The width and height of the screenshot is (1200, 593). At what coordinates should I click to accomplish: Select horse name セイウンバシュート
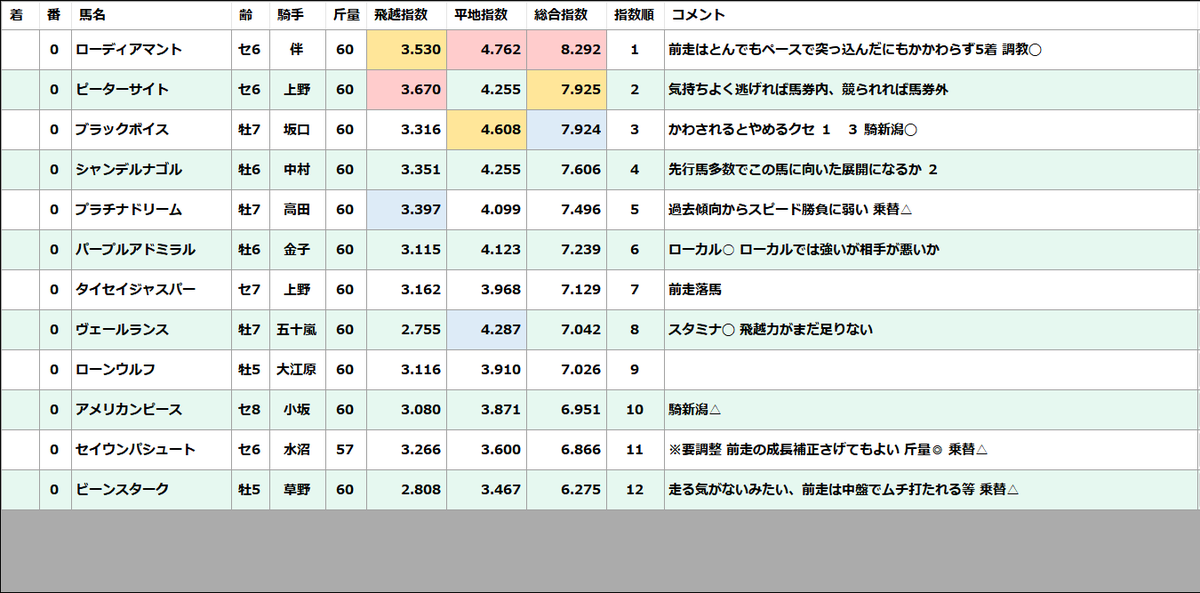coord(136,450)
